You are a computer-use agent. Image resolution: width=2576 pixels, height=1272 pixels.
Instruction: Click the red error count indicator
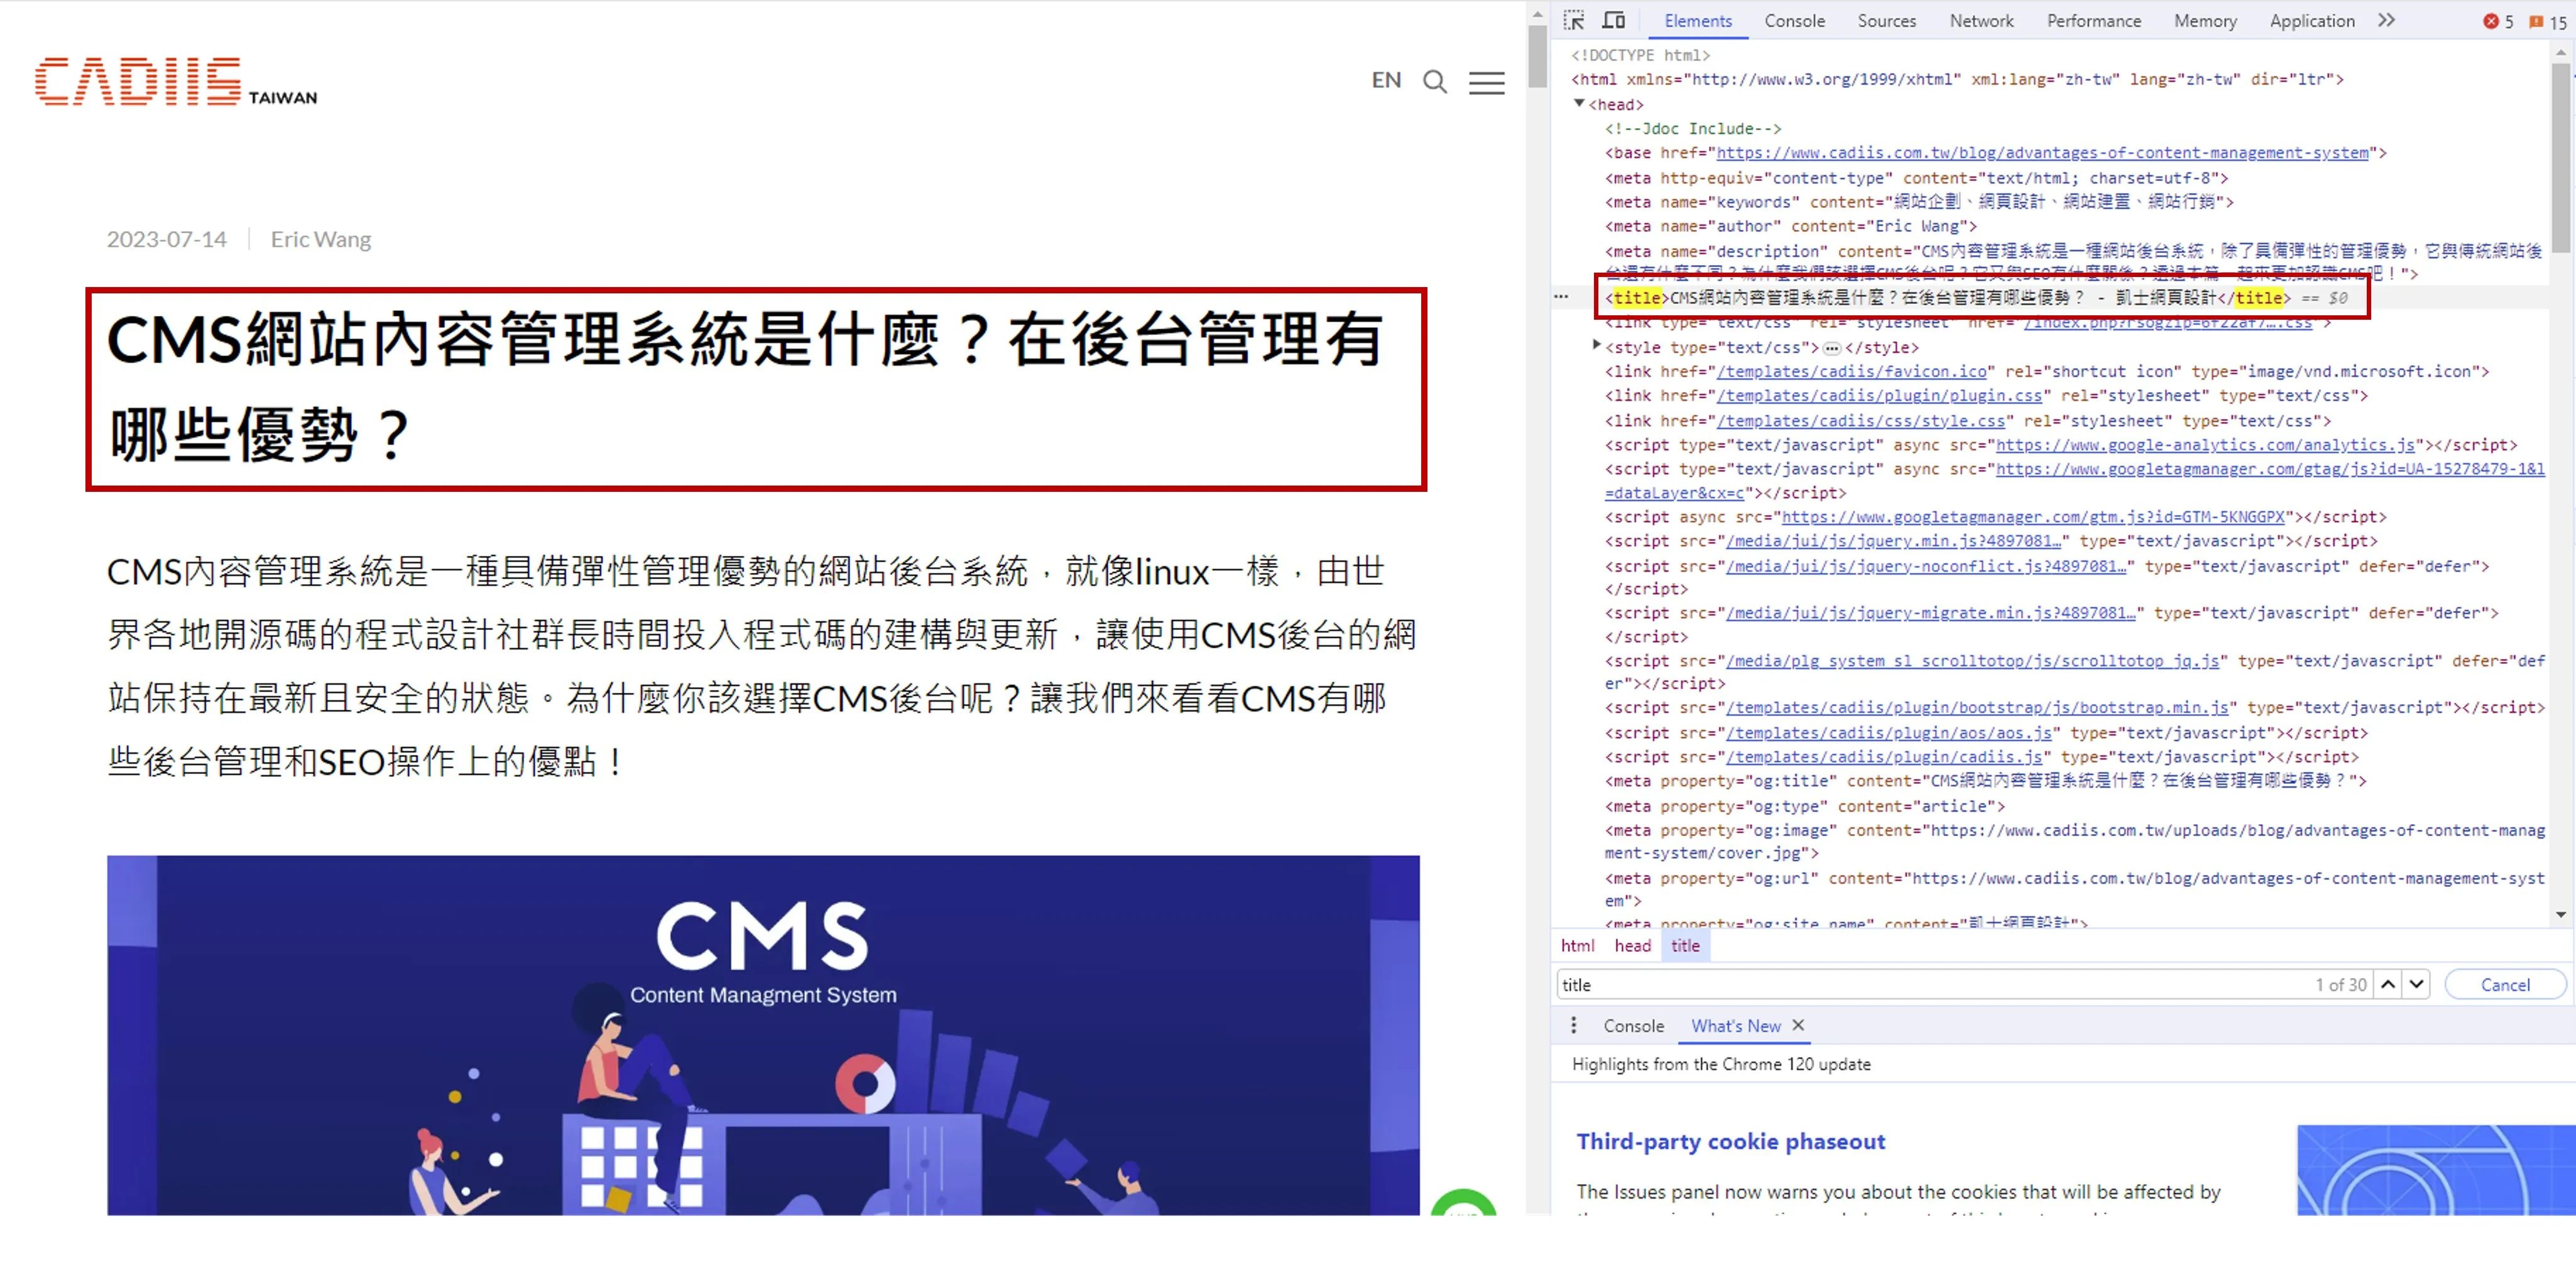tap(2498, 21)
